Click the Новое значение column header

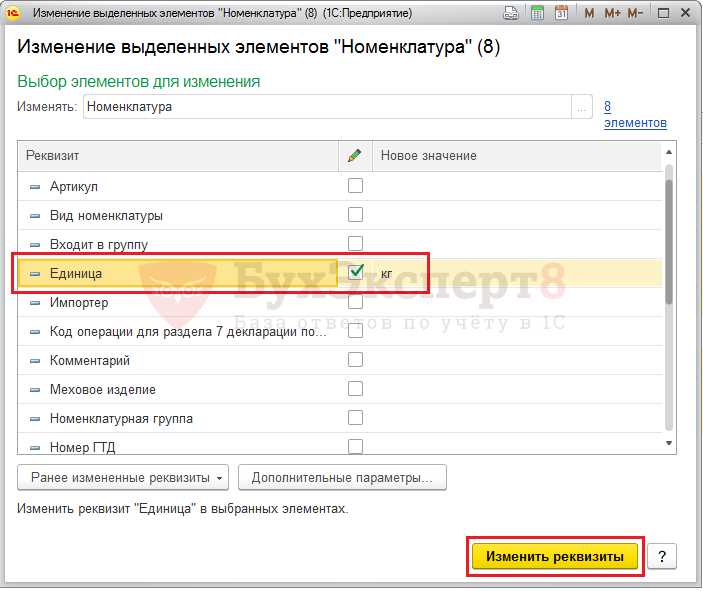tap(516, 156)
